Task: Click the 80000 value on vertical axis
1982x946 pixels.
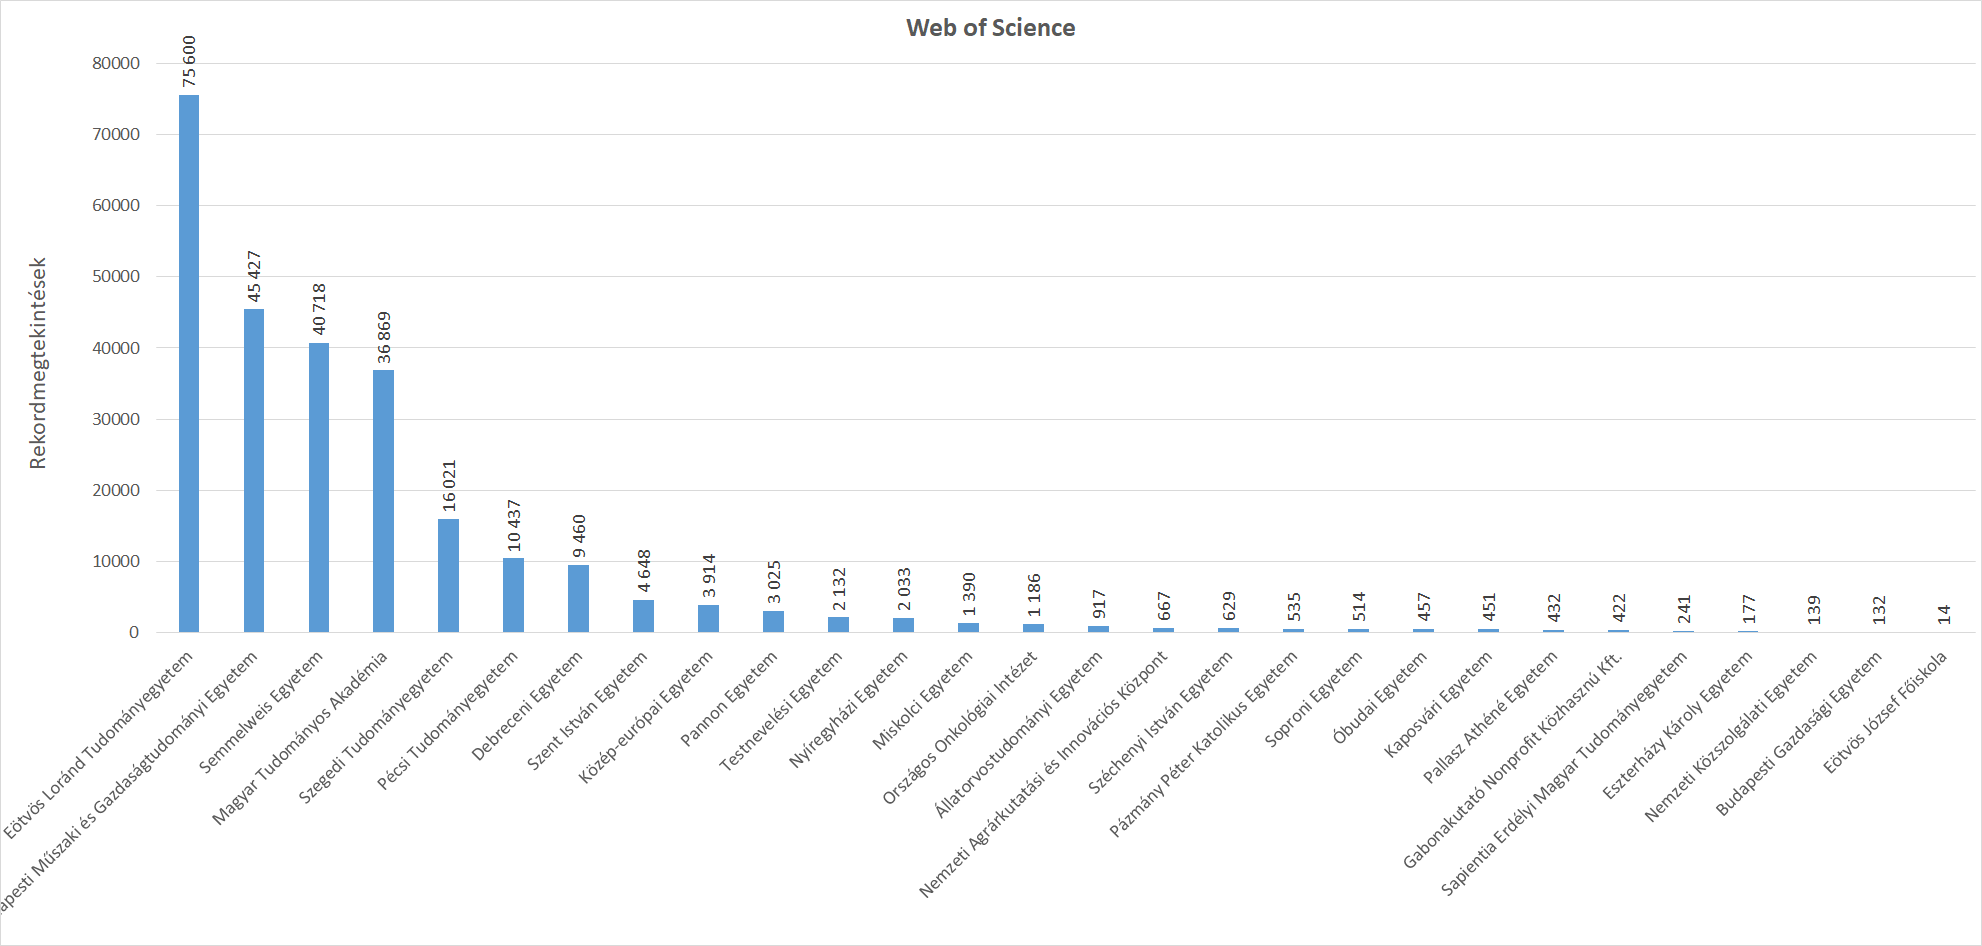Action: click(x=116, y=63)
